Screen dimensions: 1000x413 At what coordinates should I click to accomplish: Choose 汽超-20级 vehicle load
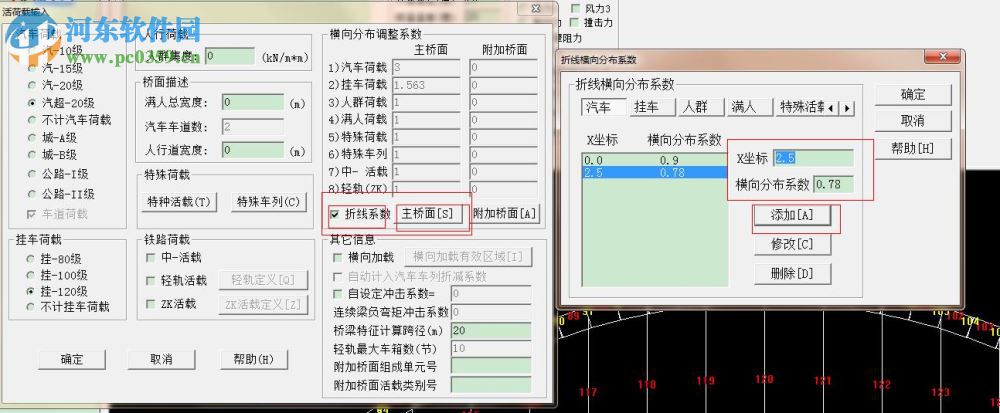pos(31,103)
